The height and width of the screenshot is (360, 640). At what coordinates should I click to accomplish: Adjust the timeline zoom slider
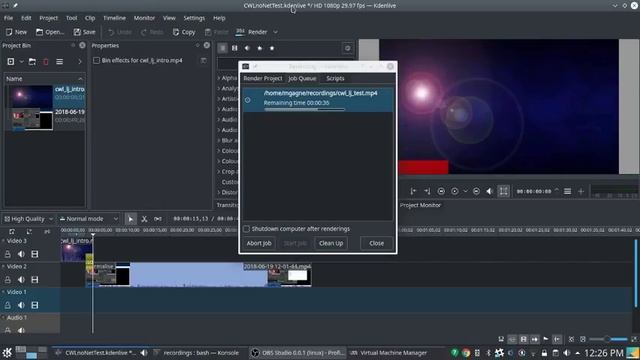(608, 339)
